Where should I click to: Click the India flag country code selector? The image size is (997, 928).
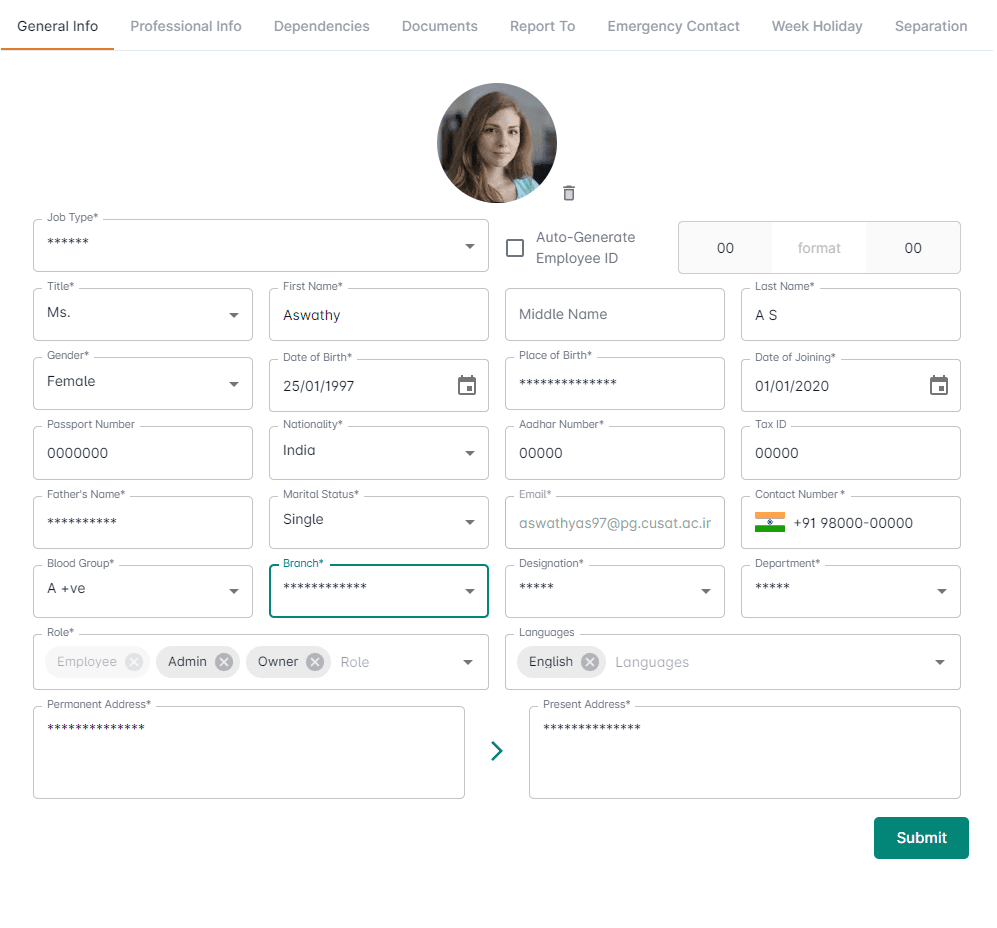point(770,523)
